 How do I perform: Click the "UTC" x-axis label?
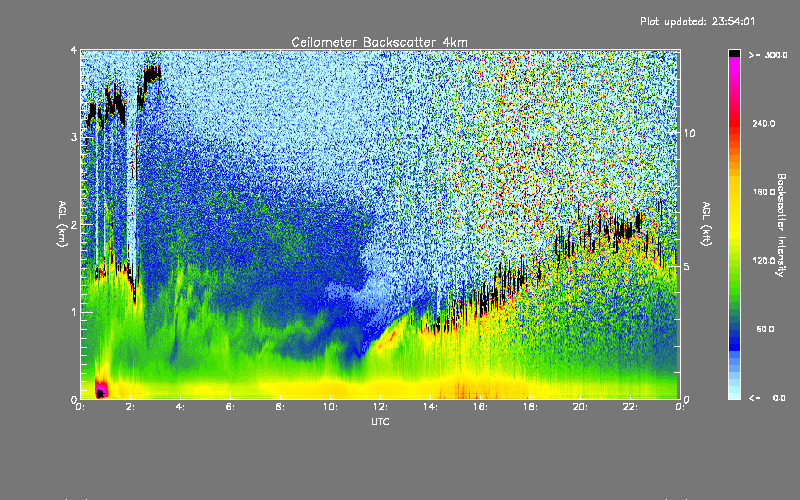coord(380,421)
